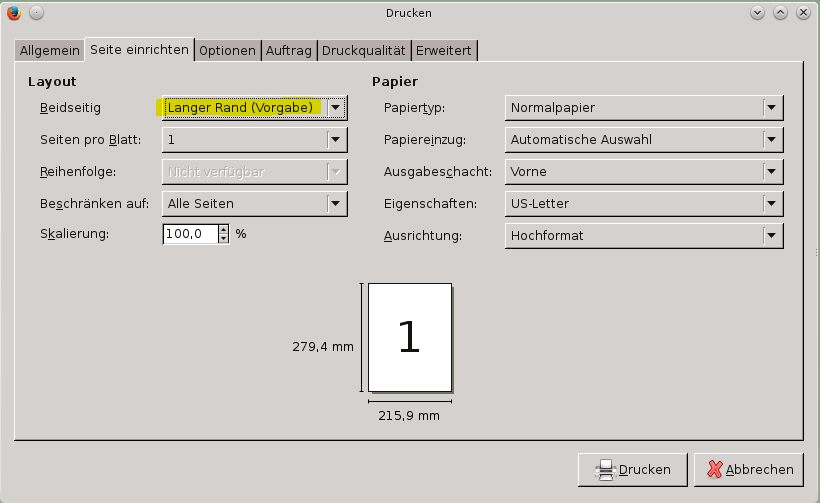This screenshot has width=820, height=503.
Task: Click the Seiten pro Blatt label
Action: click(x=90, y=140)
